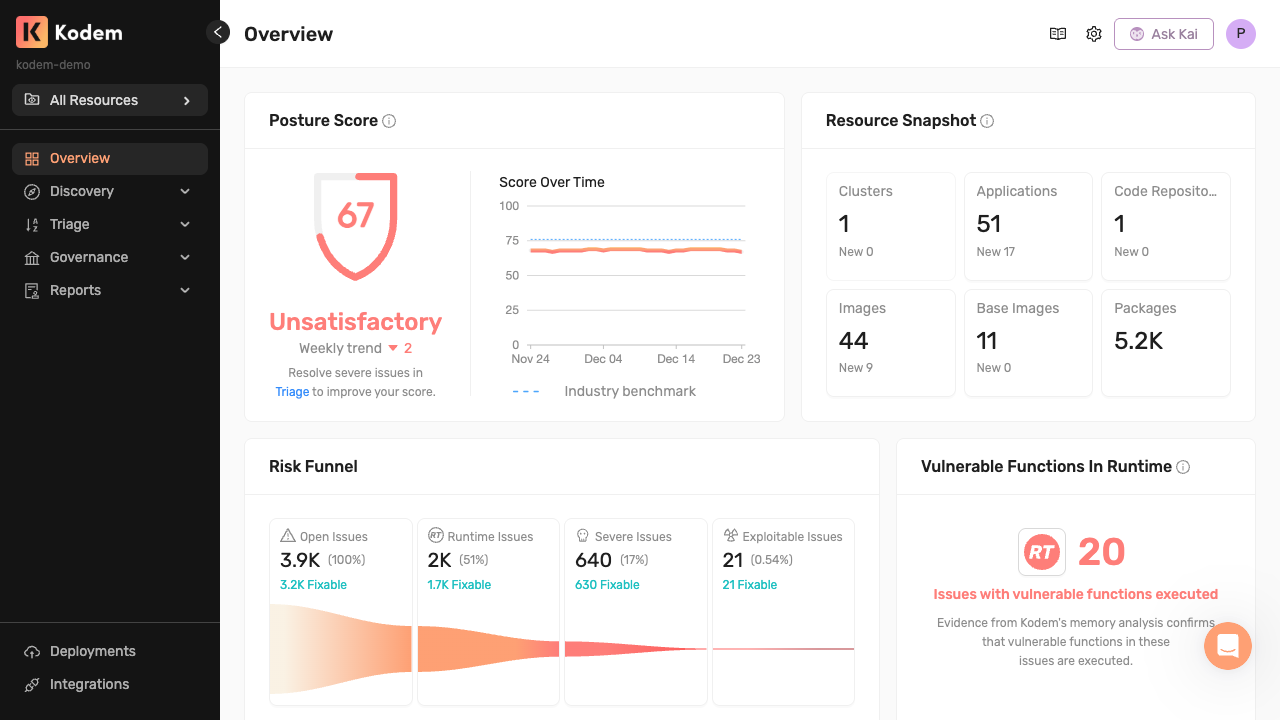Expand the Triage menu
Screen dimensions: 1280x720
coord(110,224)
